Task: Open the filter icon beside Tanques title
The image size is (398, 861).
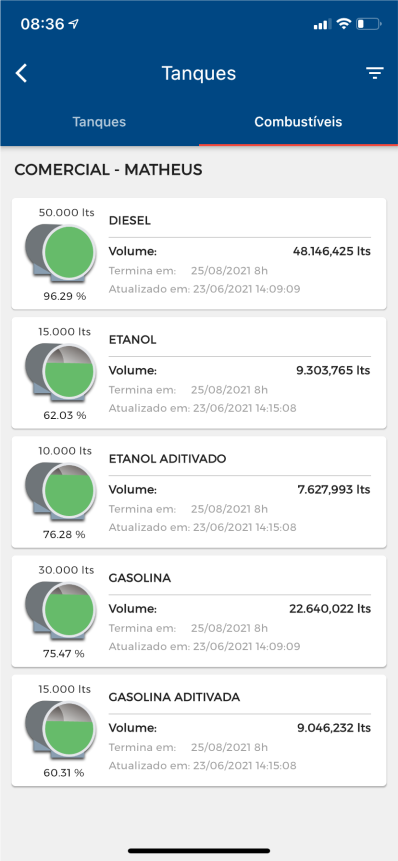Action: [375, 73]
